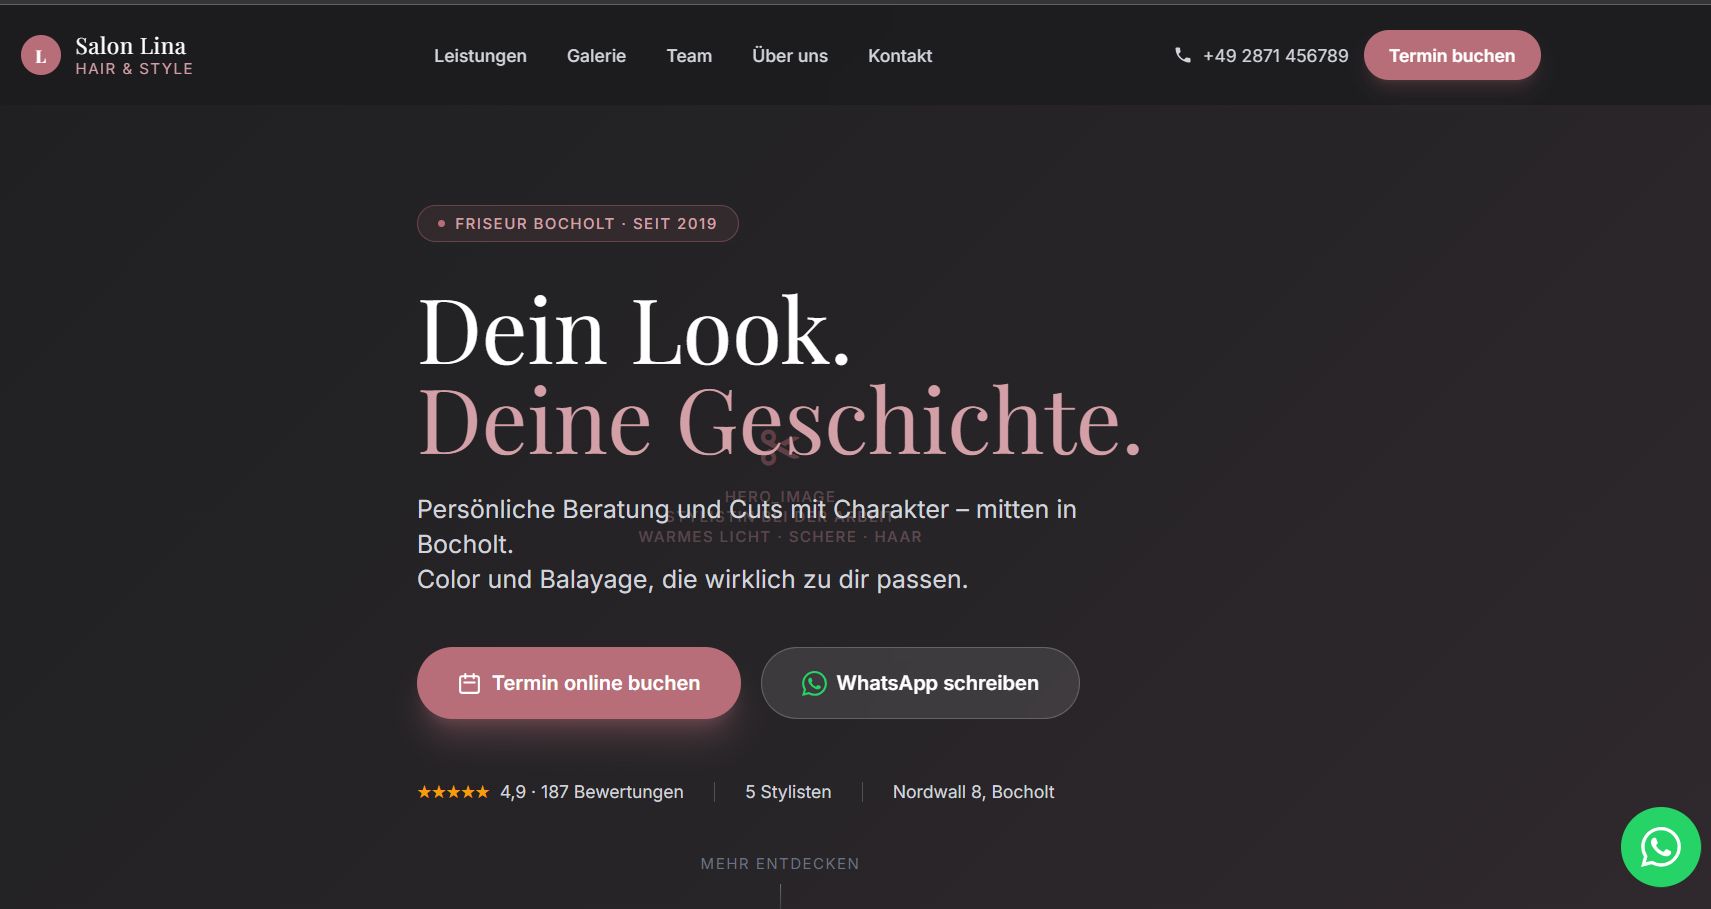
Task: Open the floating WhatsApp chat bubble
Action: click(1660, 847)
